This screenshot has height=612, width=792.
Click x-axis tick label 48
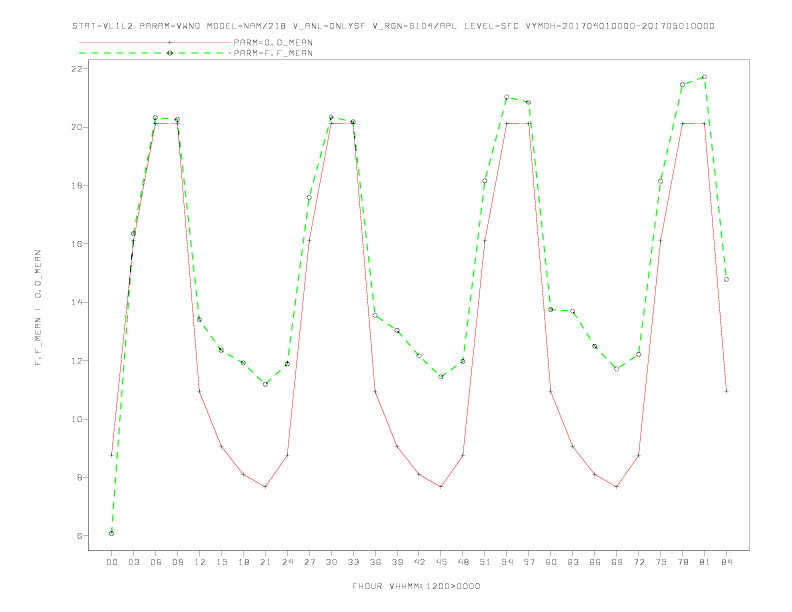(463, 562)
